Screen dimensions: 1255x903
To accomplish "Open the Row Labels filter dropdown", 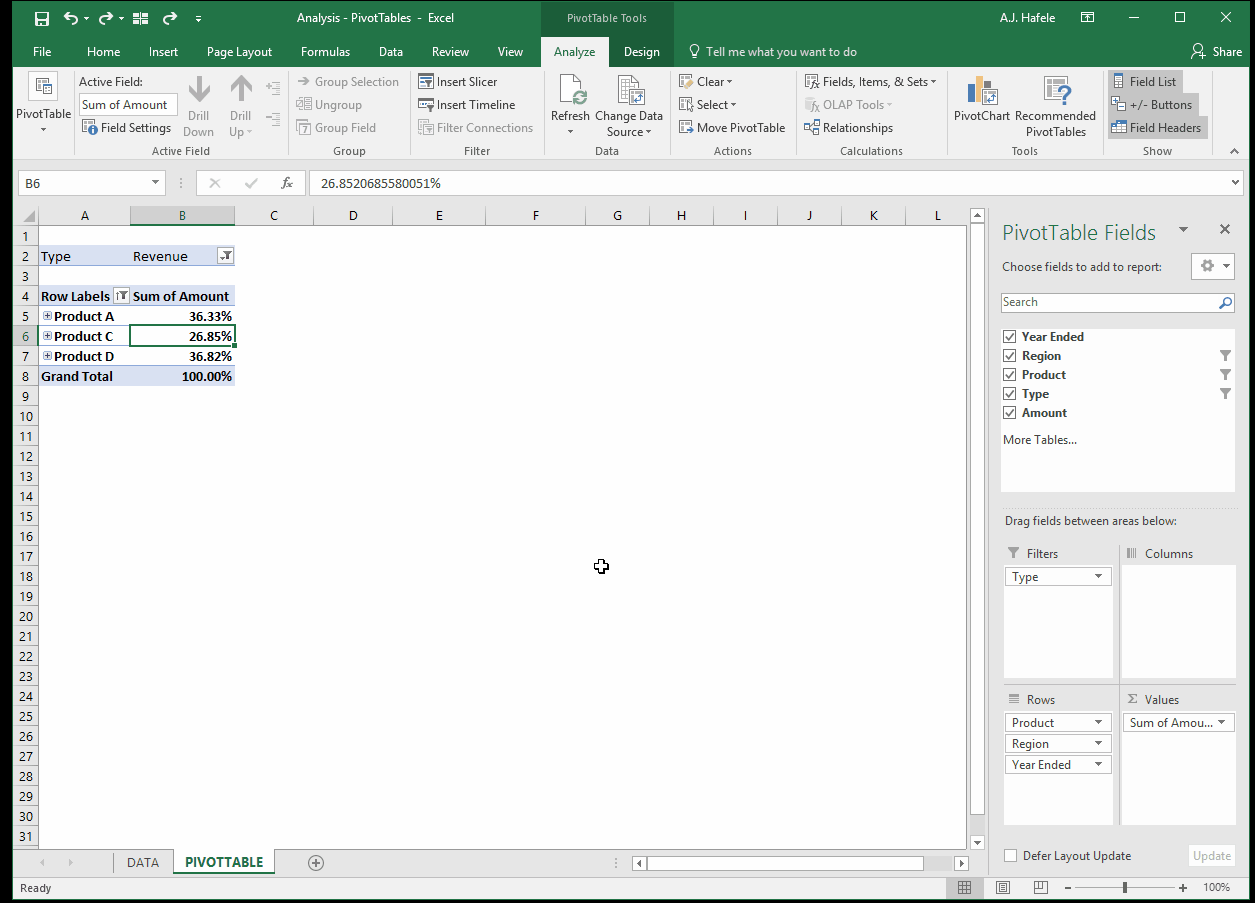I will (x=121, y=296).
